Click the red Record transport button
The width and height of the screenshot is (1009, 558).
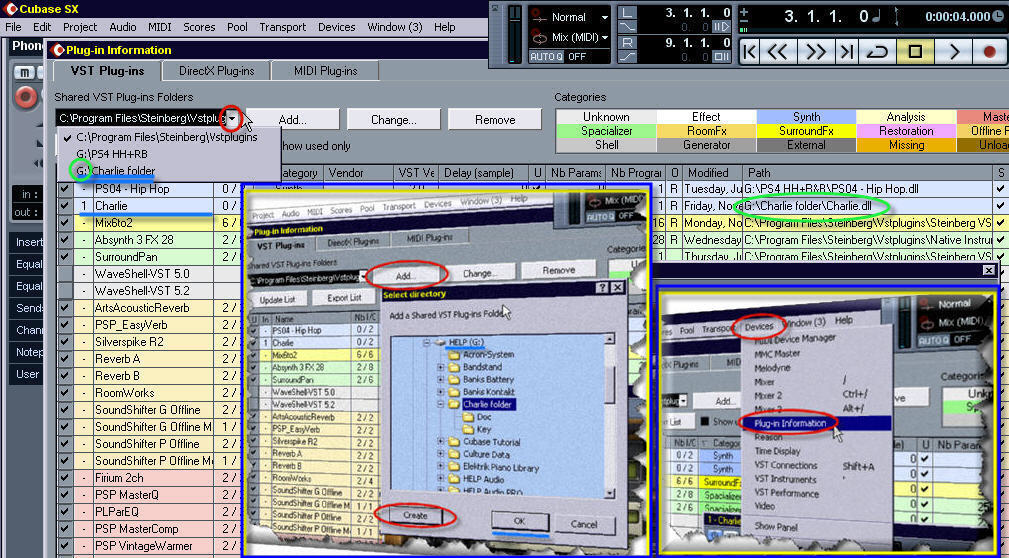990,51
